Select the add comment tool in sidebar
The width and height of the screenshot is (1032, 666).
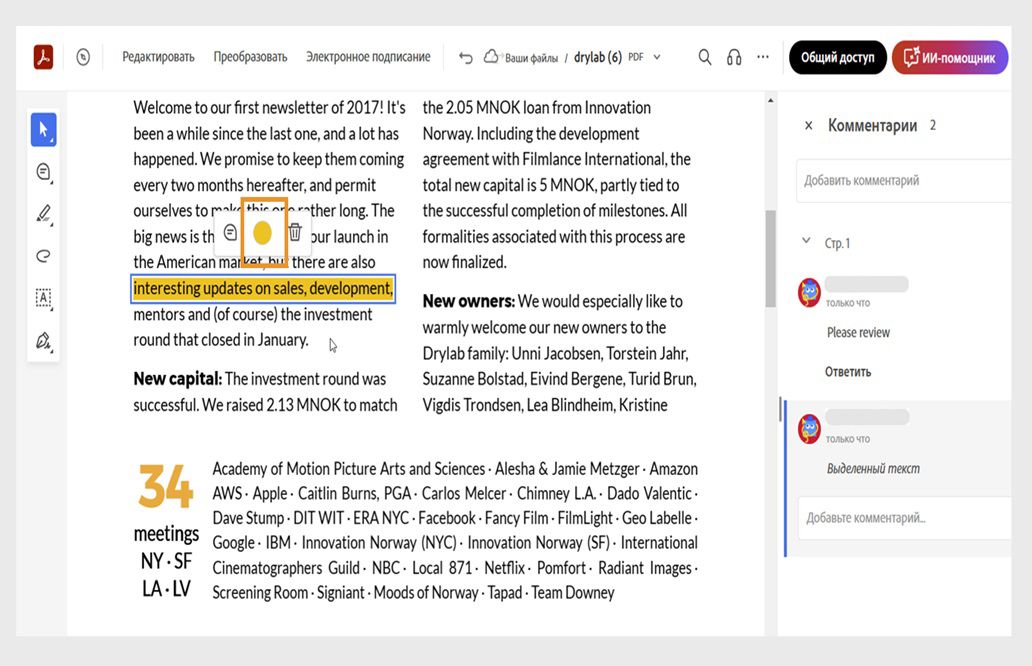(x=43, y=172)
